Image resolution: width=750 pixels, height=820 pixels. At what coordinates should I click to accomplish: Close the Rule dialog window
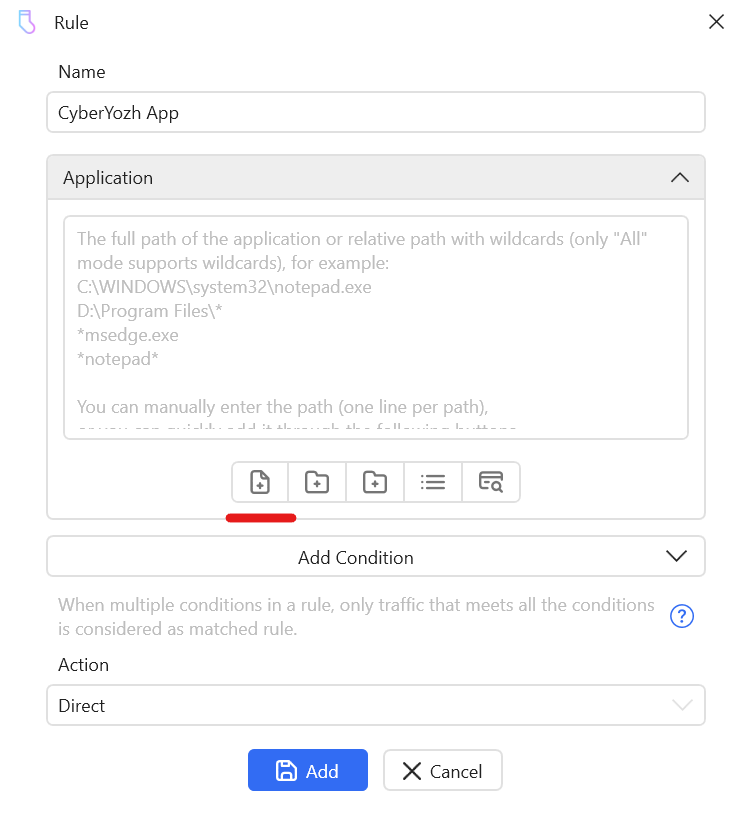(x=716, y=22)
